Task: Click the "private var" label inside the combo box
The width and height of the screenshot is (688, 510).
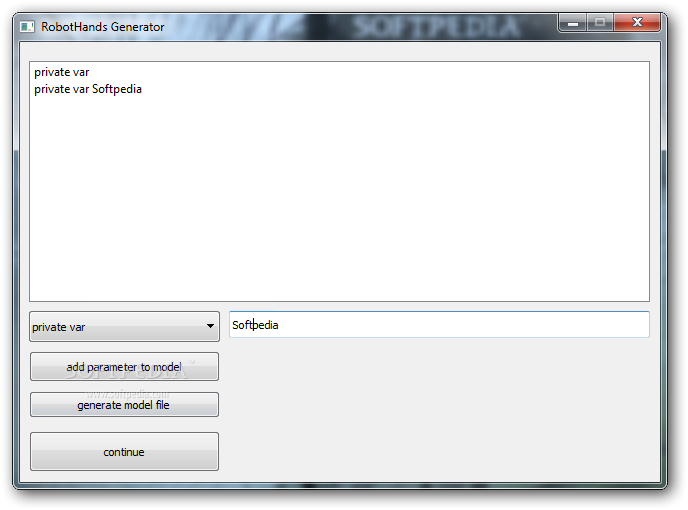Action: click(x=58, y=327)
